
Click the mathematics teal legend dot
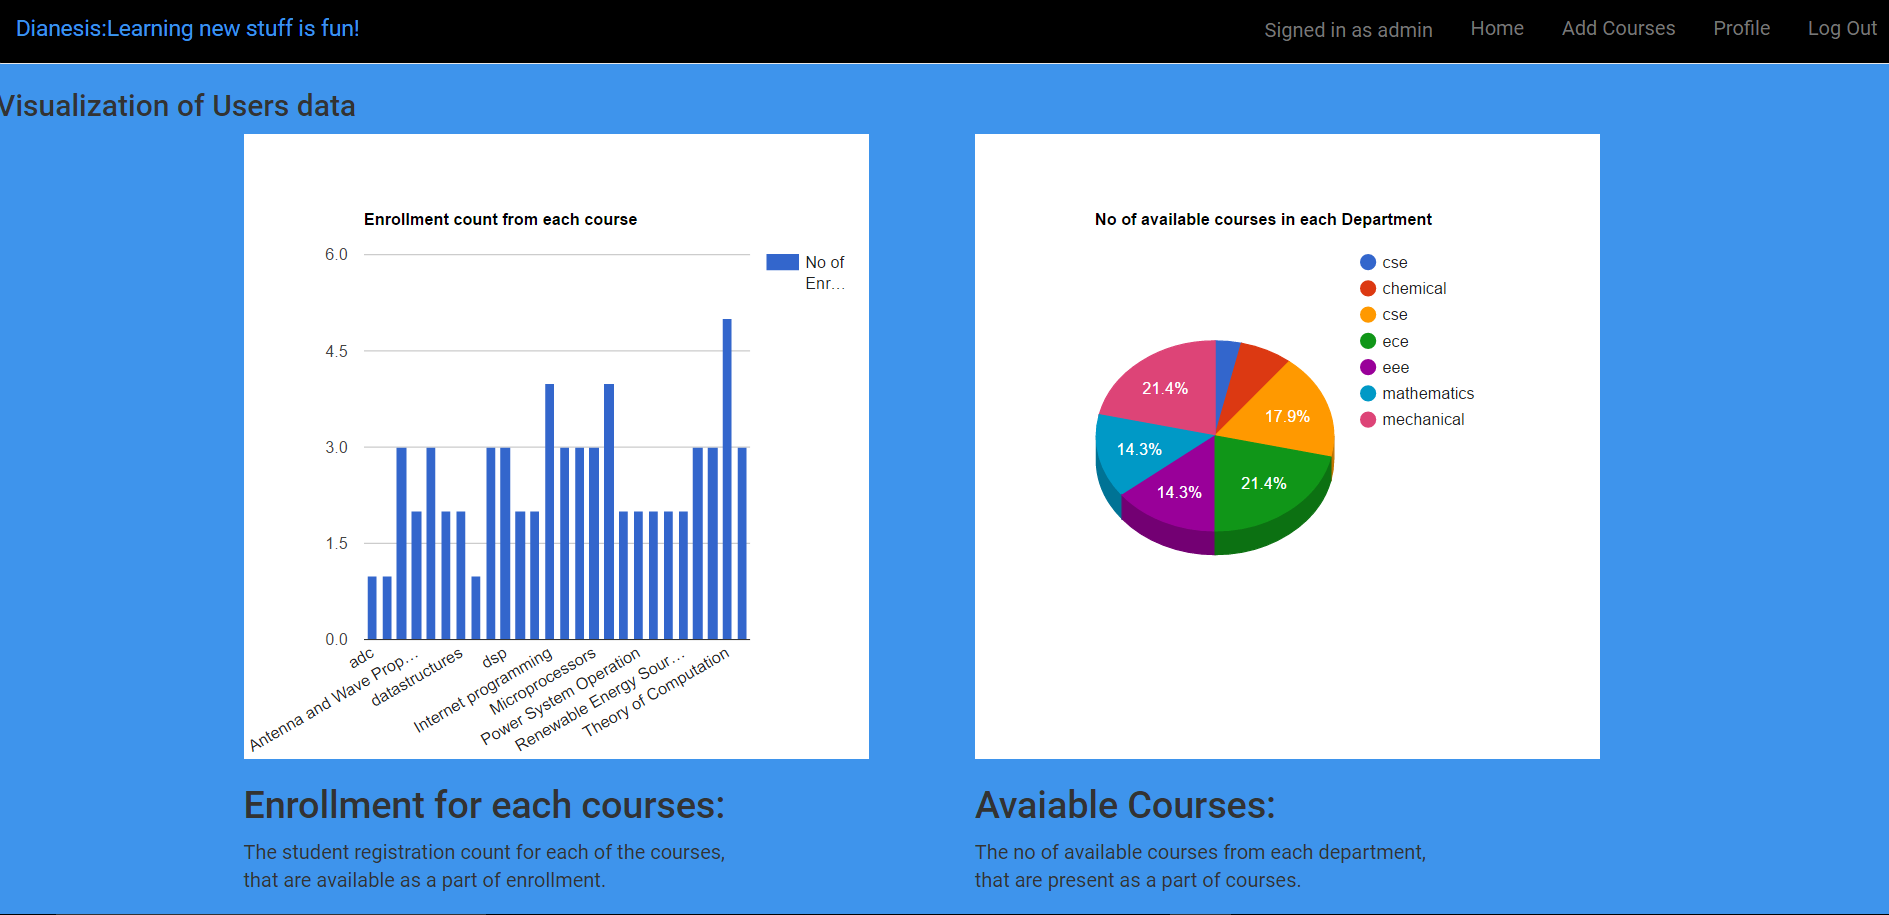click(1368, 393)
